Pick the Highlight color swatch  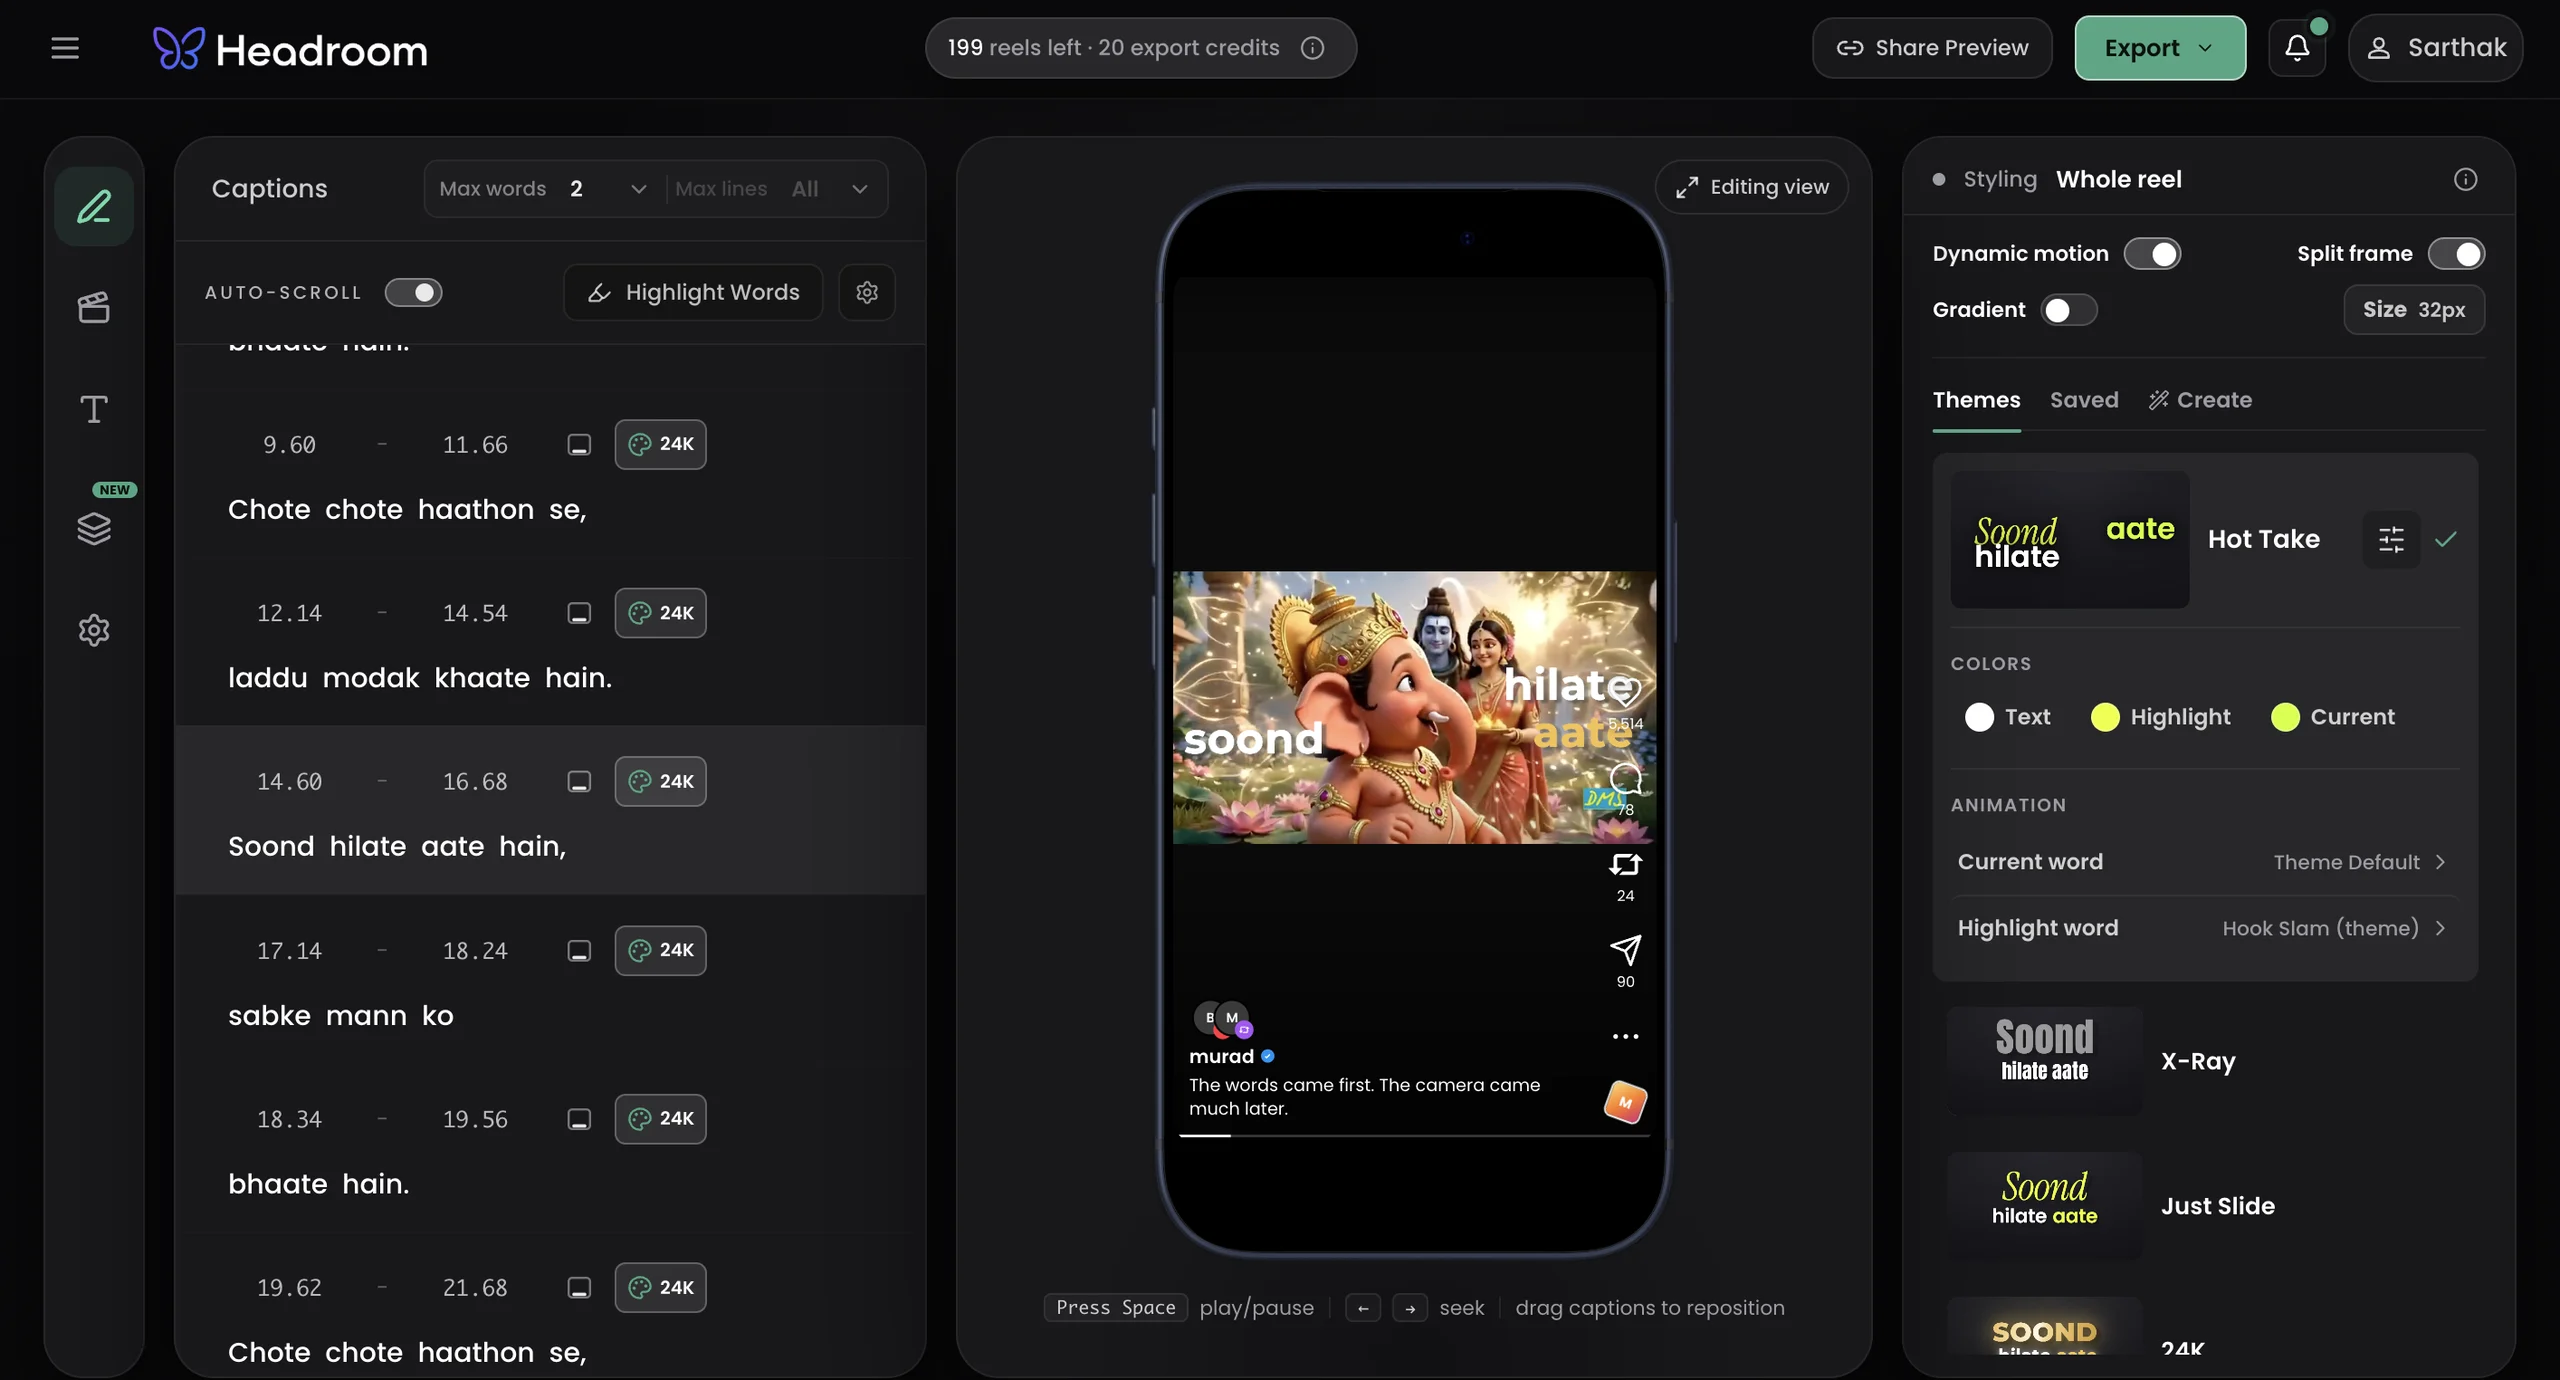(x=2105, y=717)
